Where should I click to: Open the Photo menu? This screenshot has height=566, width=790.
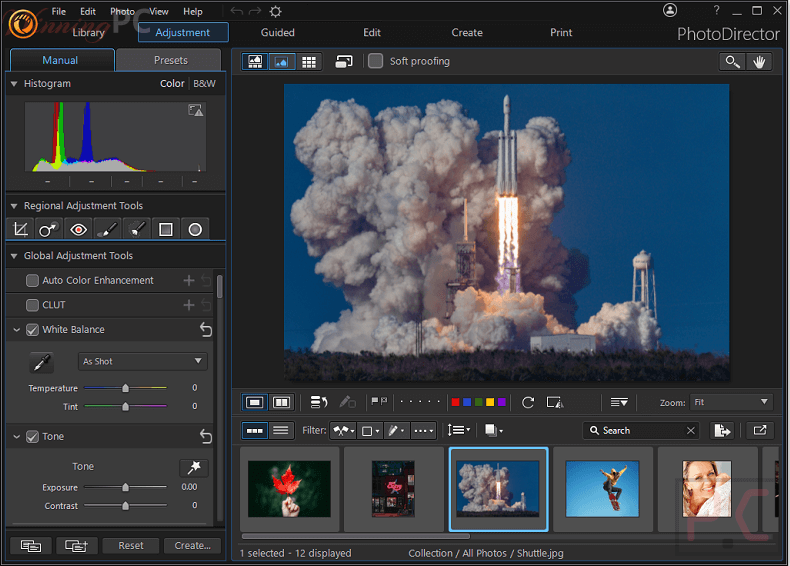[122, 11]
